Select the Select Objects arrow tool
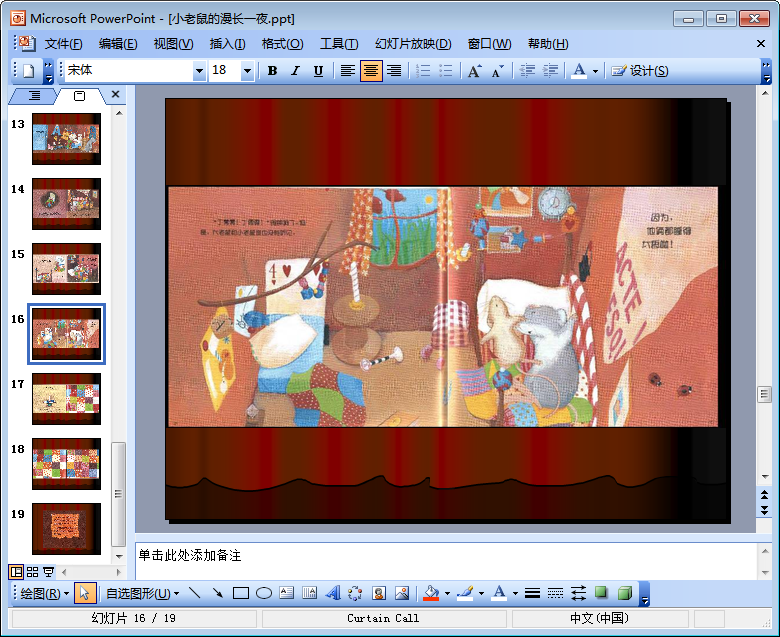This screenshot has width=780, height=637. tap(85, 593)
